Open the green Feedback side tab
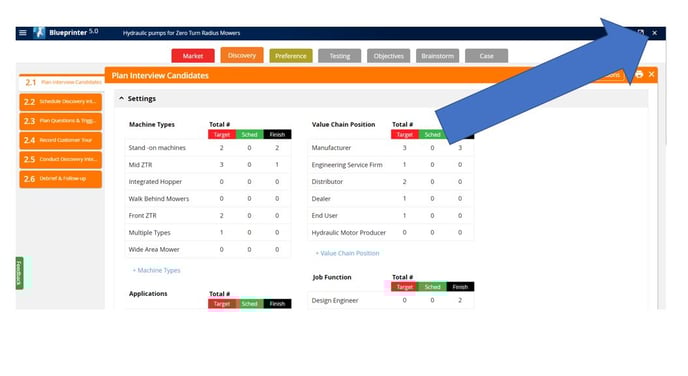This screenshot has height=376, width=688. [19, 273]
